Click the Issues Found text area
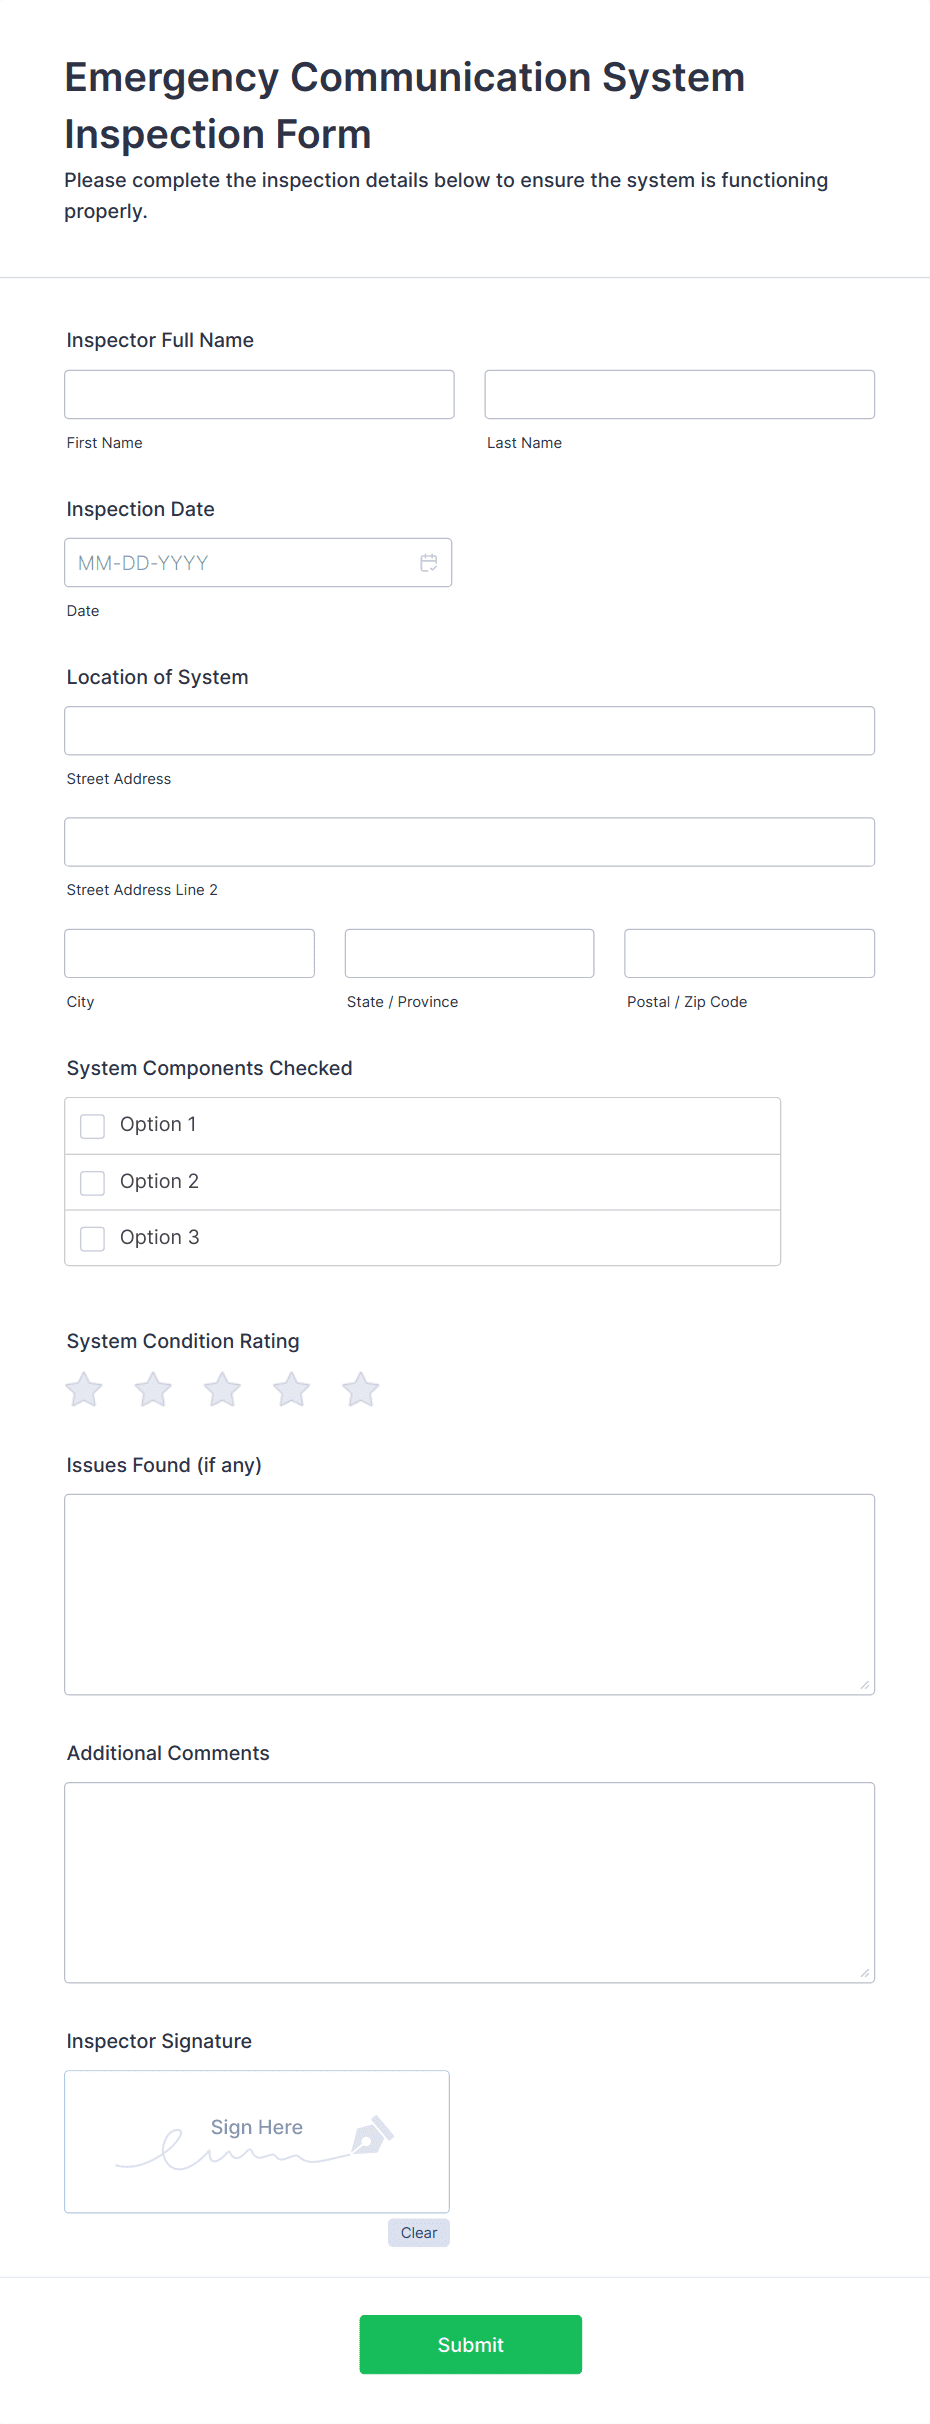The image size is (930, 2424). pos(470,1595)
